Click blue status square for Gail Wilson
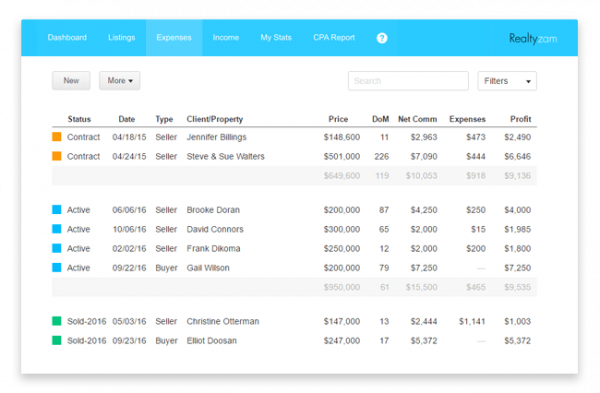This screenshot has height=393, width=600. [x=57, y=267]
